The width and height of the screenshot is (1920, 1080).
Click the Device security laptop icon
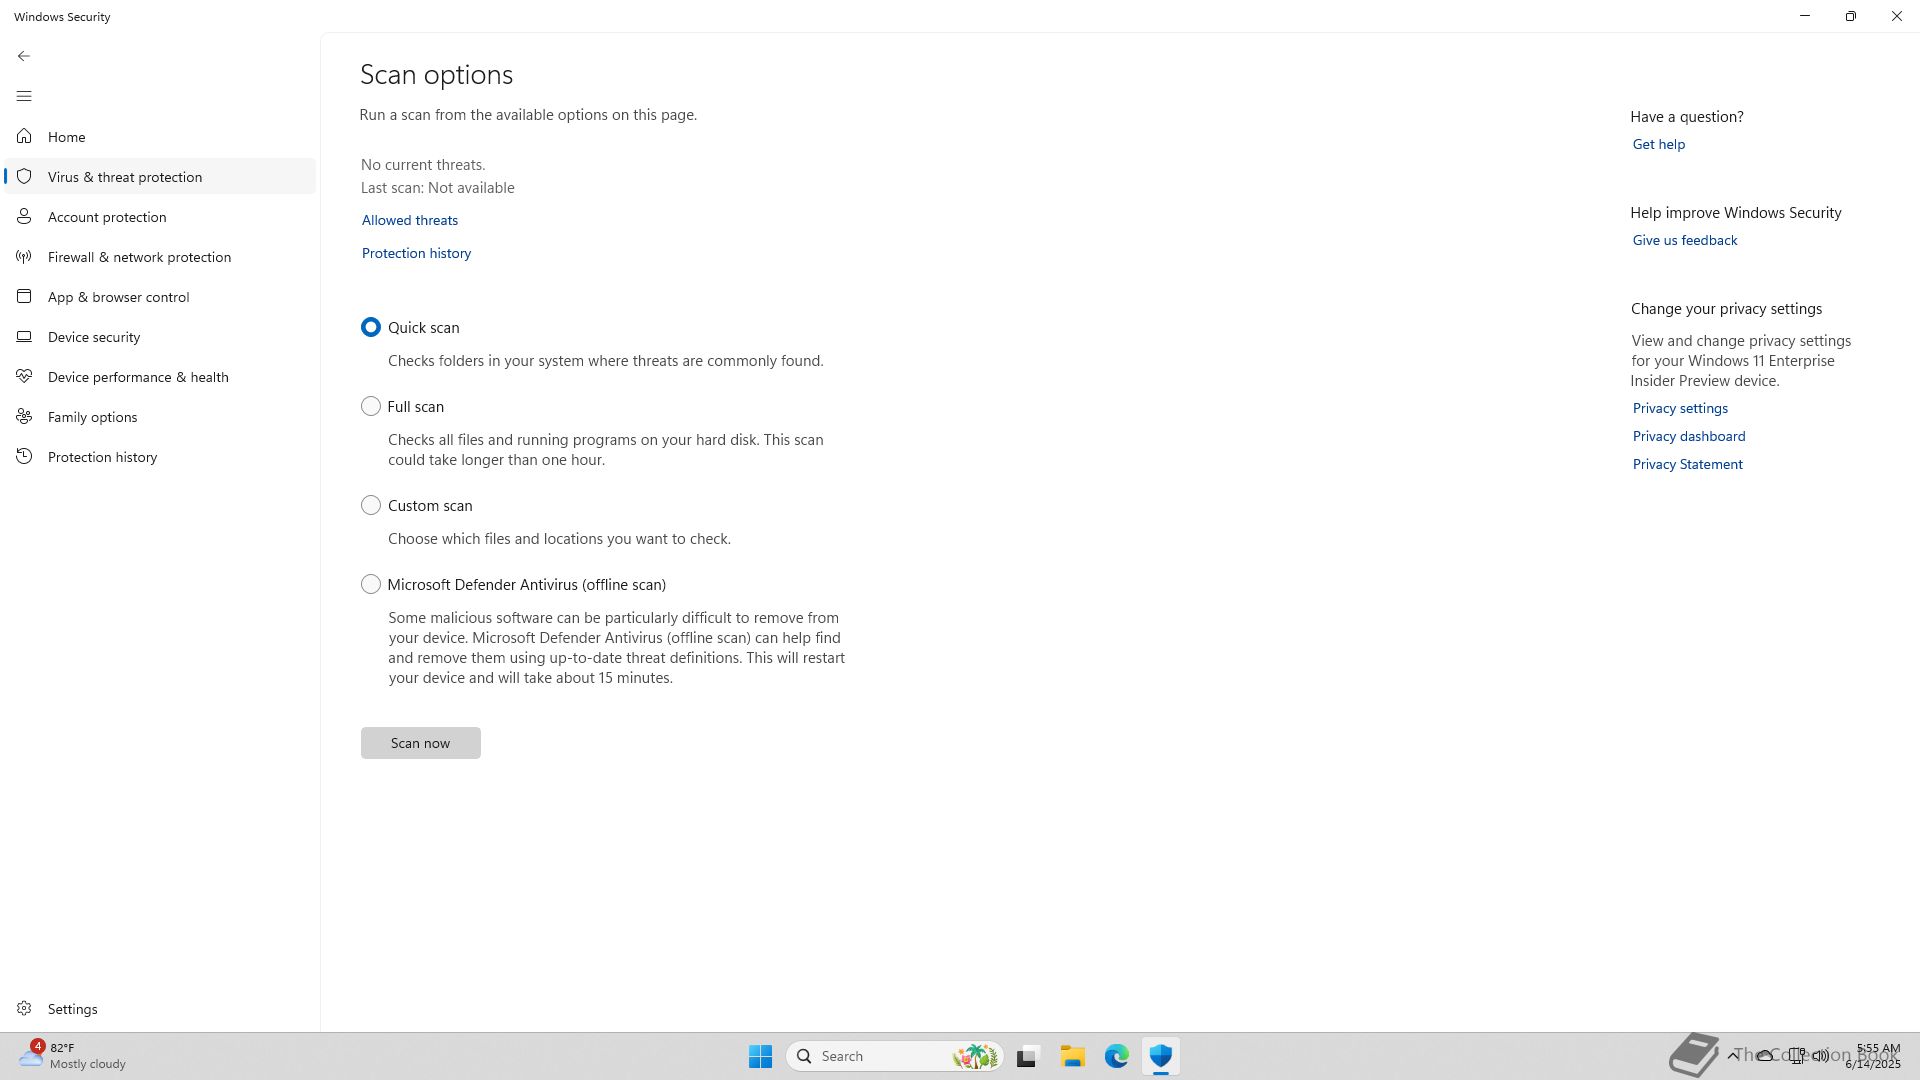[24, 336]
